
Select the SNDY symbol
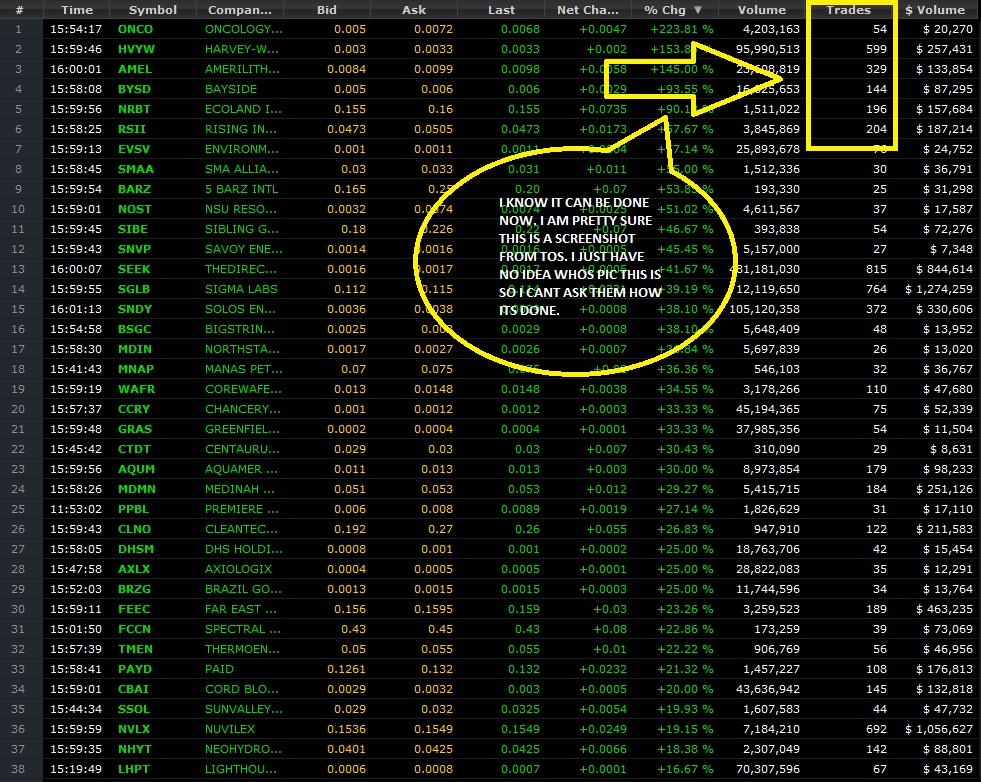coord(135,309)
